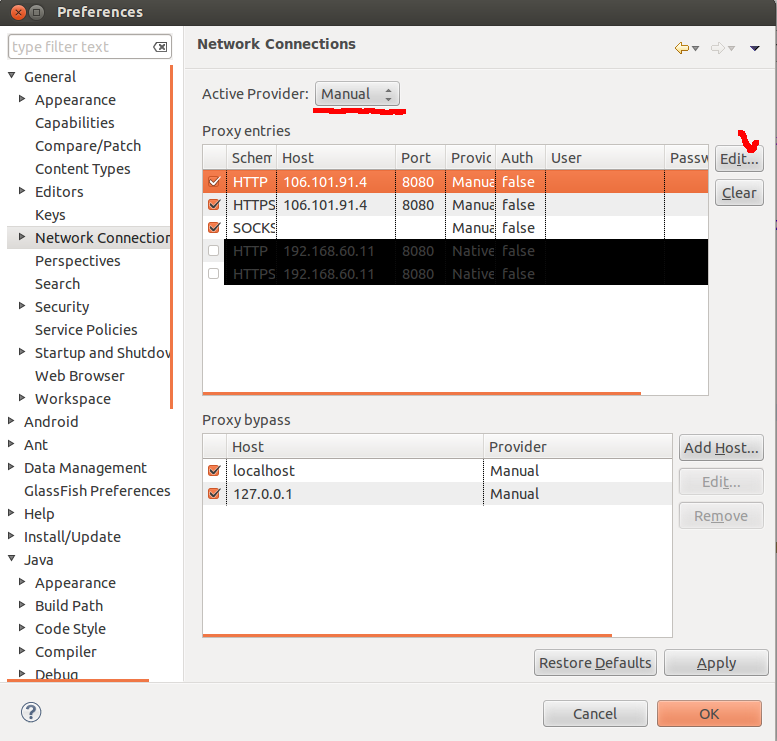Open the back history dropdown arrow
This screenshot has width=777, height=741.
(x=696, y=49)
